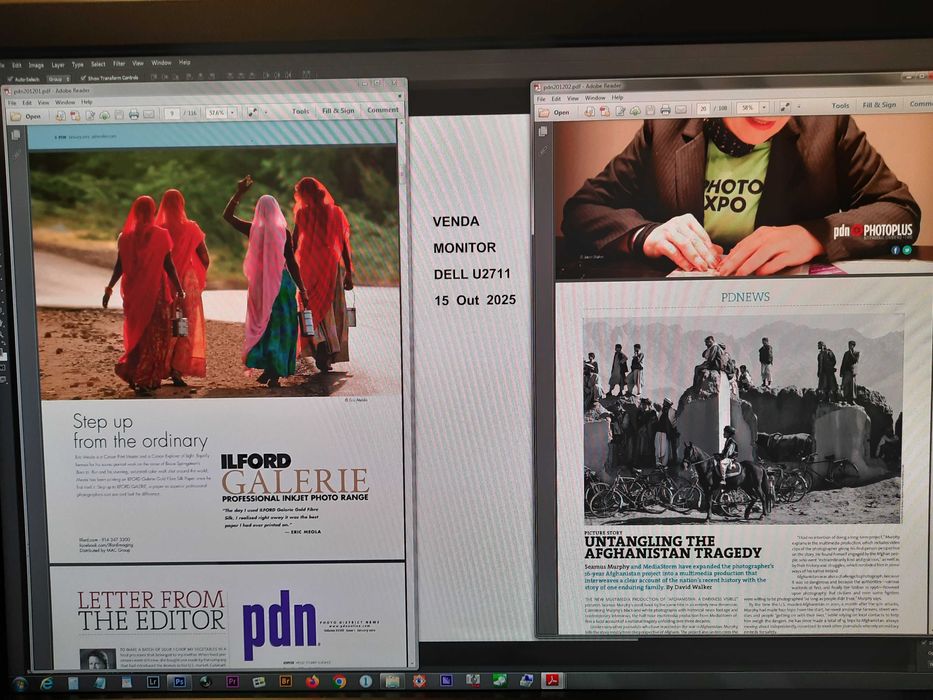Open Window menu in pdn201201 Reader window
The width and height of the screenshot is (933, 700).
coord(65,102)
